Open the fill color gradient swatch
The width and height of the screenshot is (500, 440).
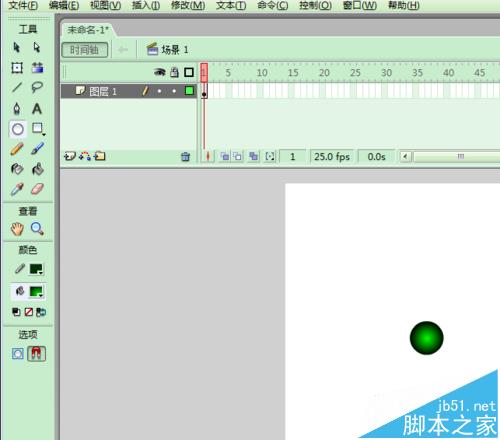[36, 292]
